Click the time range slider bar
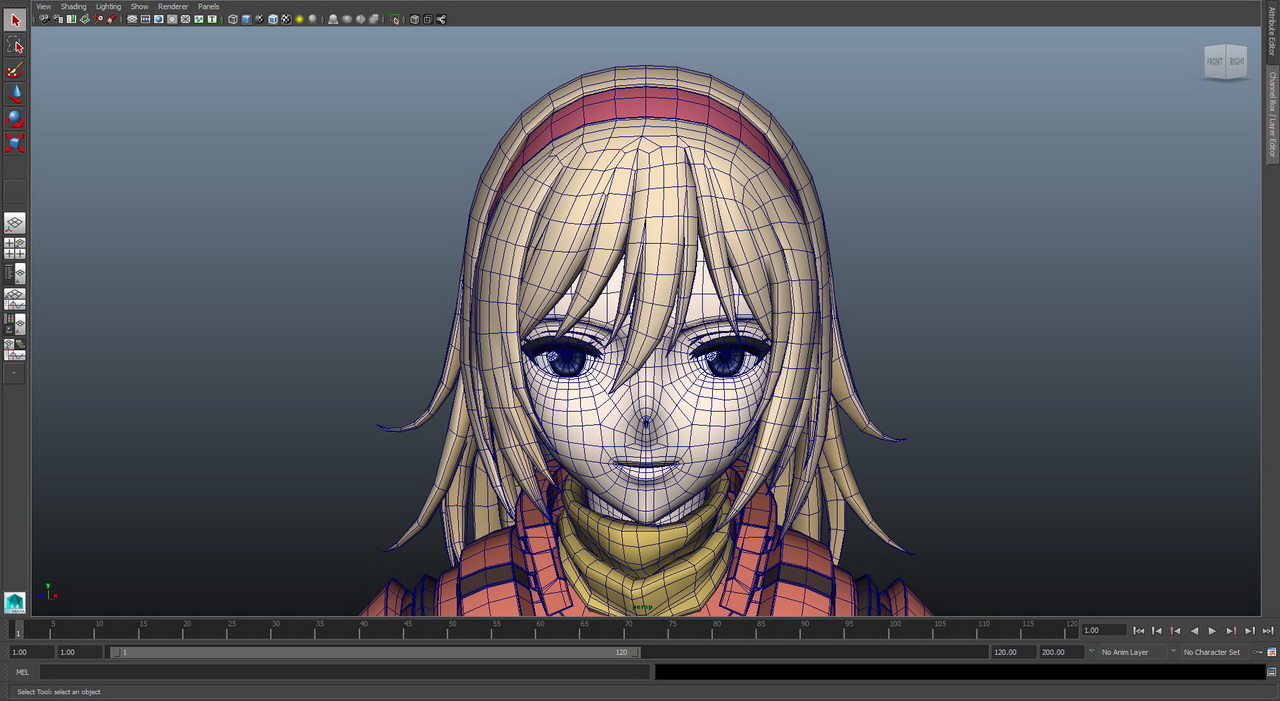The width and height of the screenshot is (1280, 701). click(x=375, y=652)
